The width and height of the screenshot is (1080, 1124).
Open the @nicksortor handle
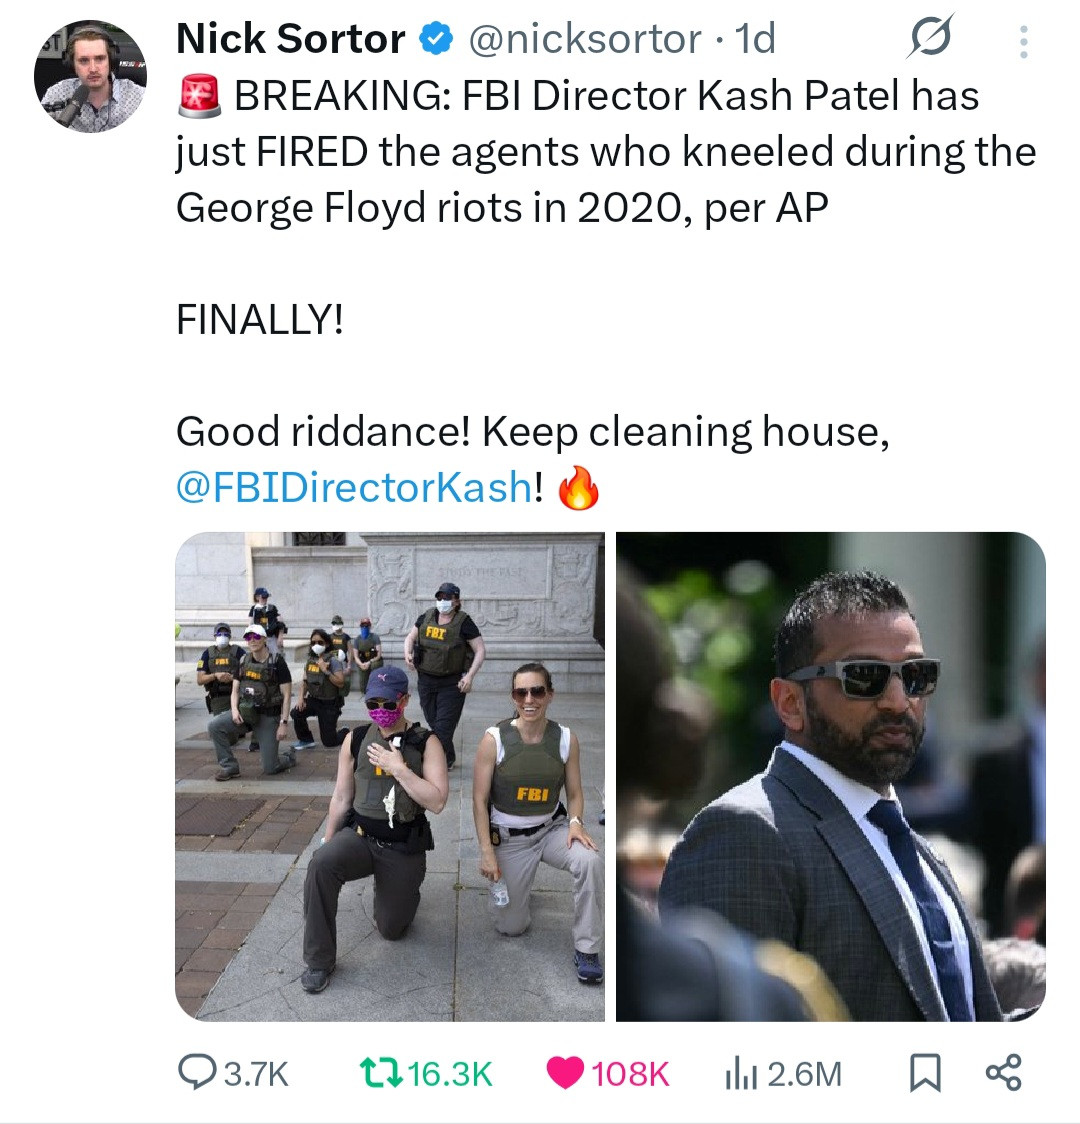point(585,39)
